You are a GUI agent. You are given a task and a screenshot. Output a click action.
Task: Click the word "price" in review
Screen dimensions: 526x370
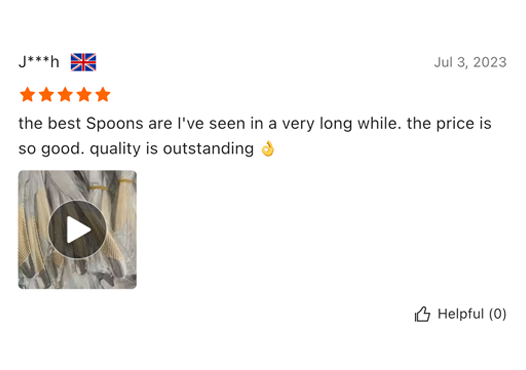click(x=455, y=124)
